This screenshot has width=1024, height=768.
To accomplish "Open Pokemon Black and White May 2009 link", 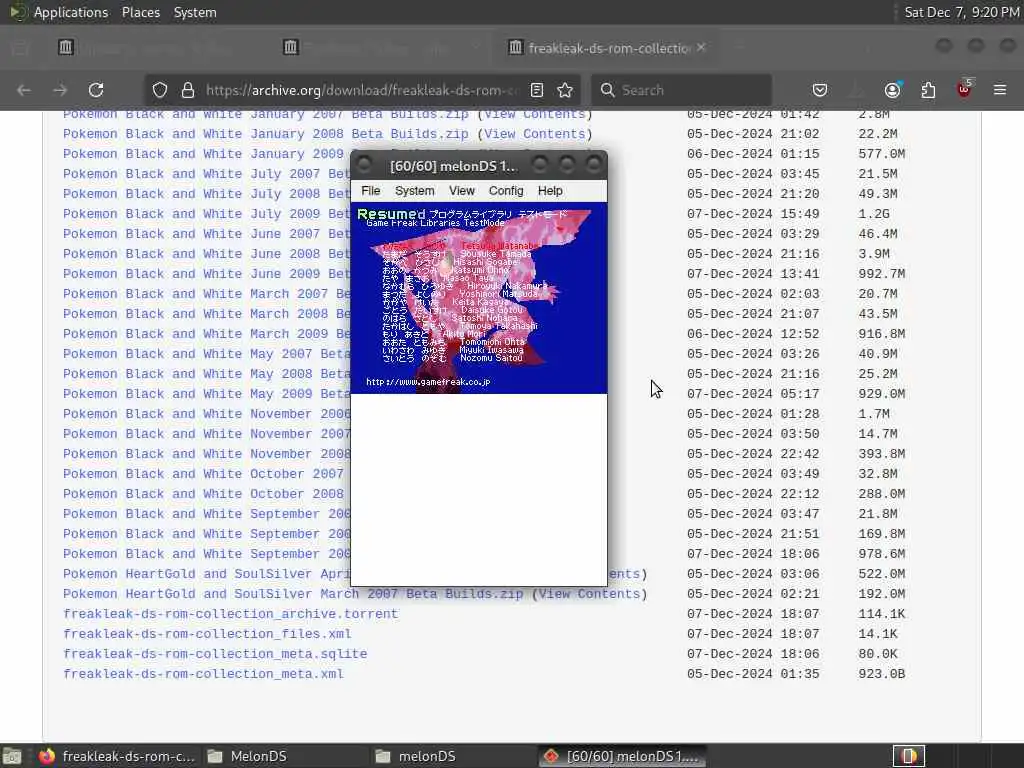I will coord(206,394).
